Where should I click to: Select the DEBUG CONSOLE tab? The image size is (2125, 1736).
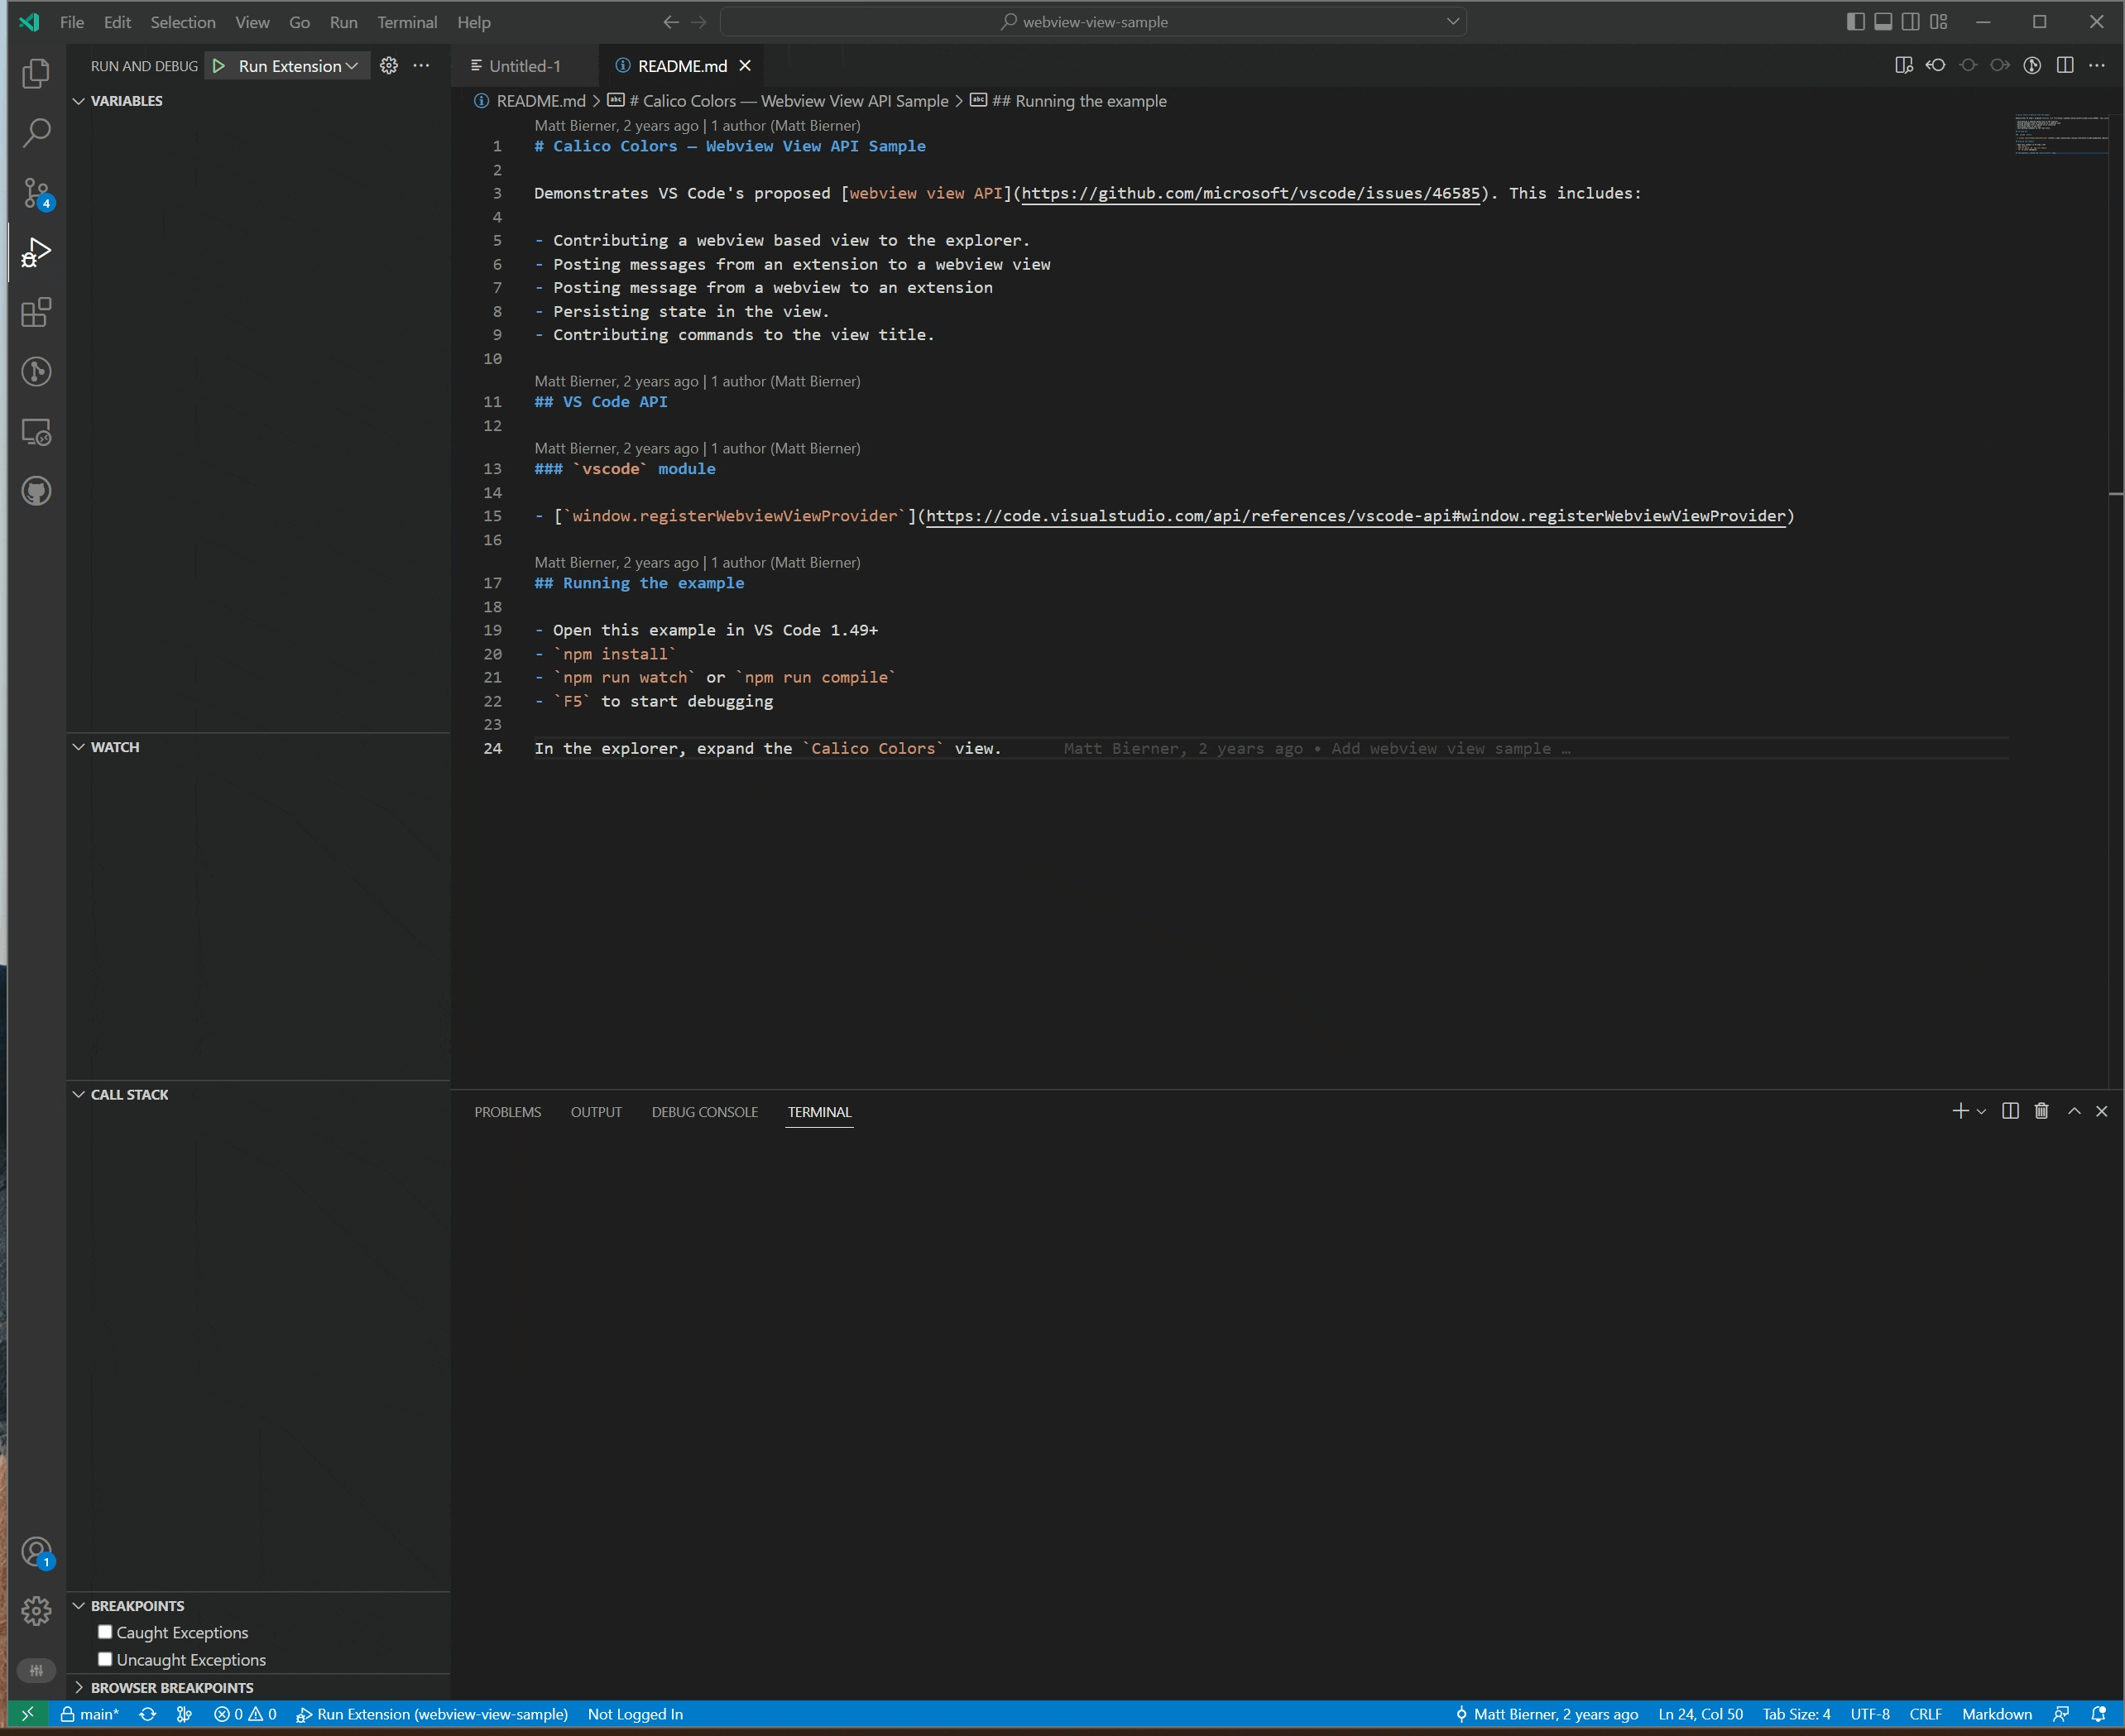click(704, 1111)
